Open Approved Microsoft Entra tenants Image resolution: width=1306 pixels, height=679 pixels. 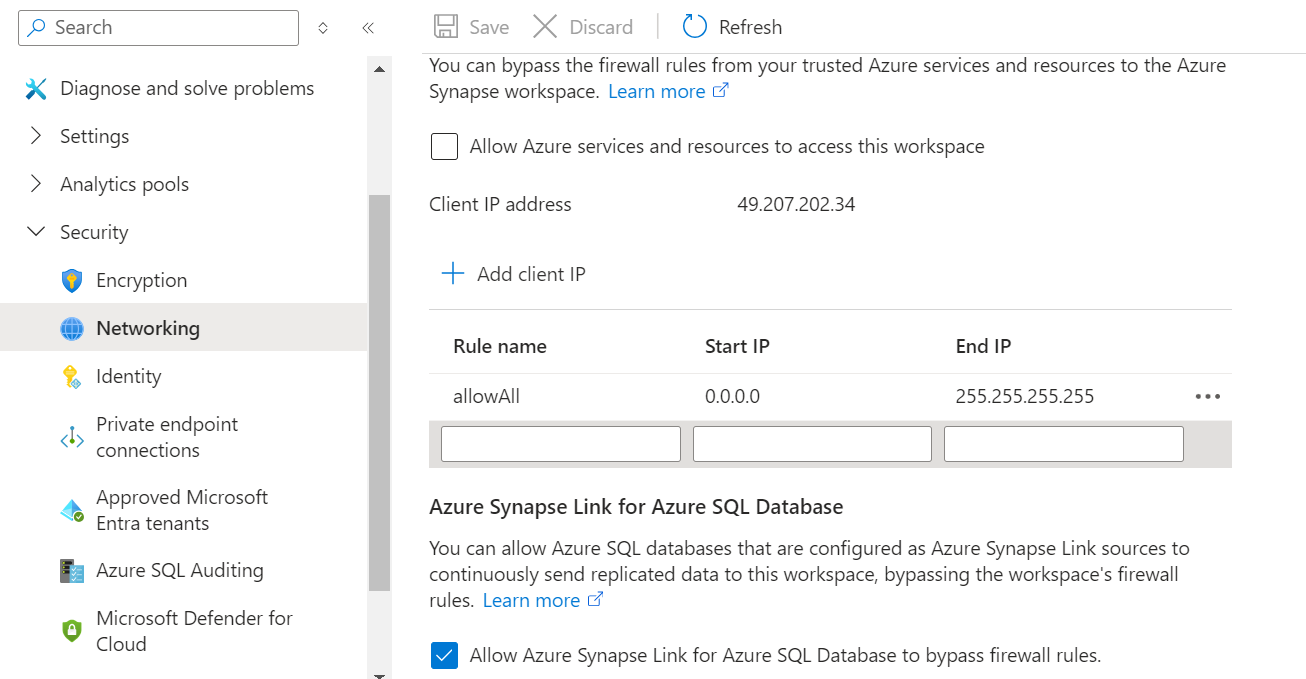180,510
